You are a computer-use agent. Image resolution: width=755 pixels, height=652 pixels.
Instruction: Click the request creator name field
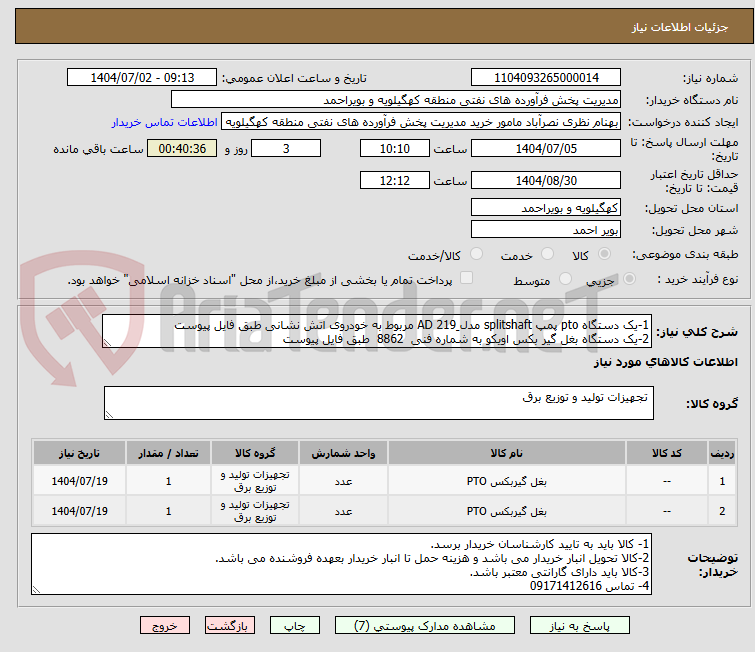[x=421, y=122]
